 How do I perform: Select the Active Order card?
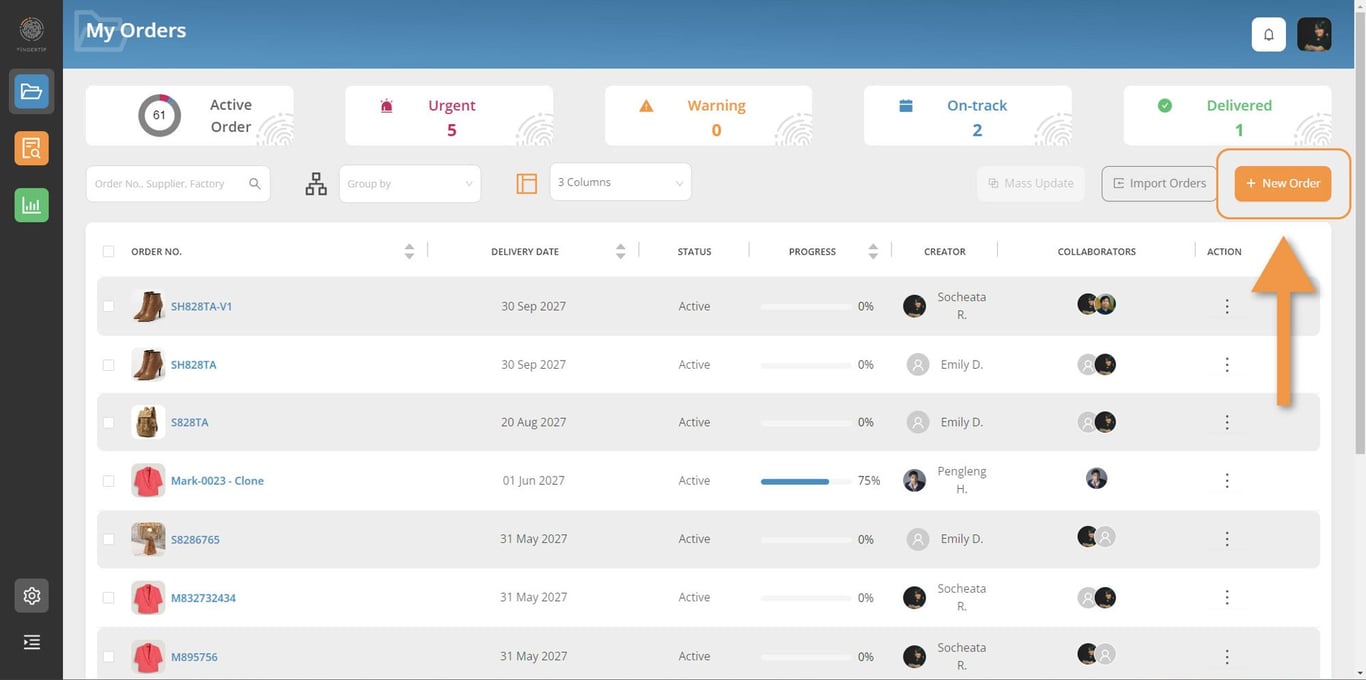click(190, 116)
